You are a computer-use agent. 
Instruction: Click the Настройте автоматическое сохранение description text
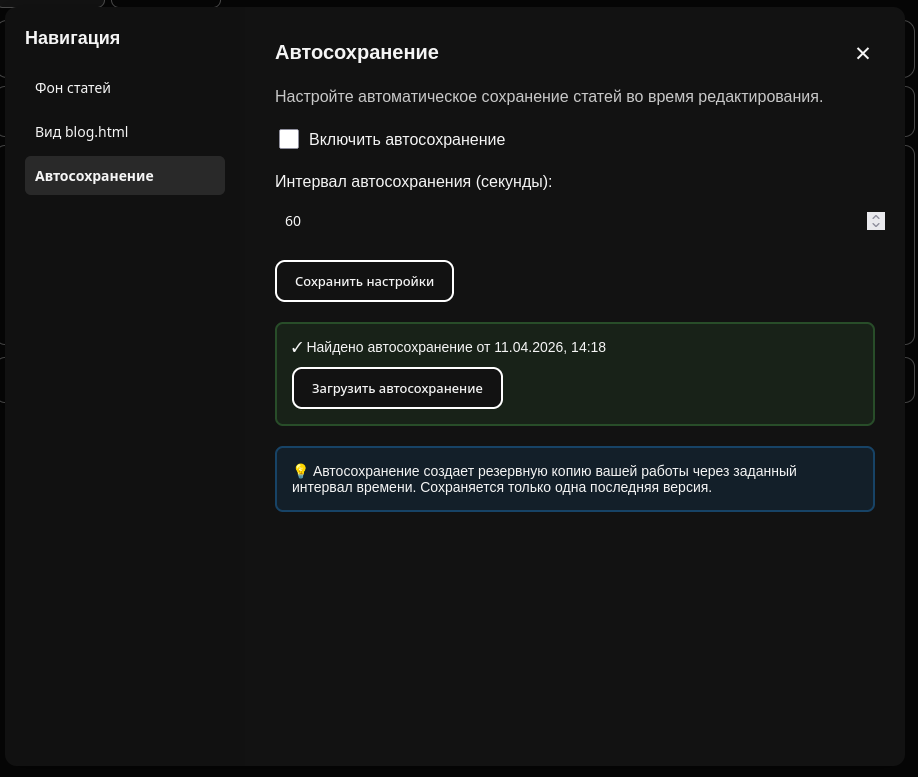548,97
